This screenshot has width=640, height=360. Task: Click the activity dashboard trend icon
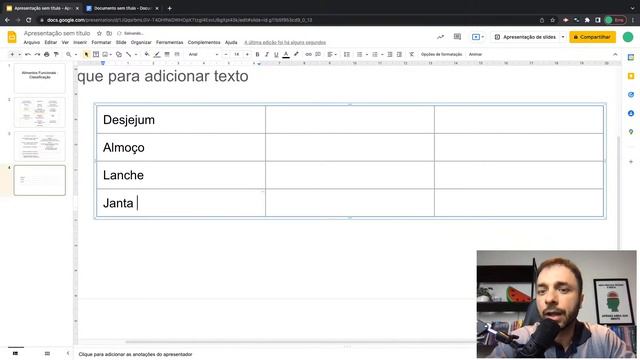(x=440, y=37)
